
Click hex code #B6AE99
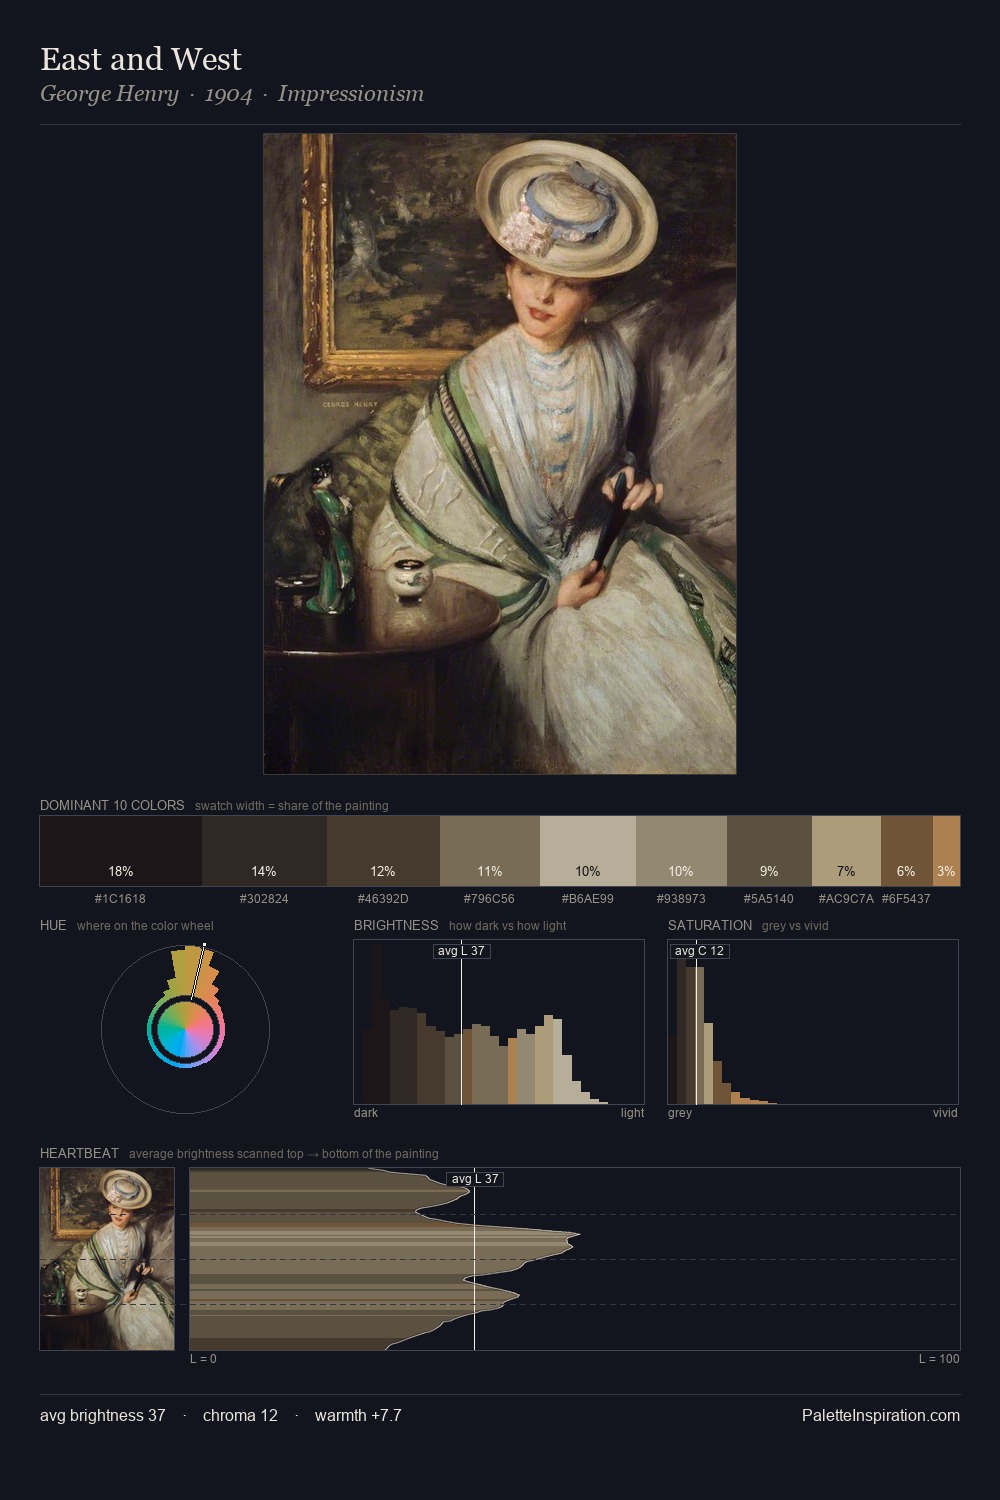pos(587,899)
